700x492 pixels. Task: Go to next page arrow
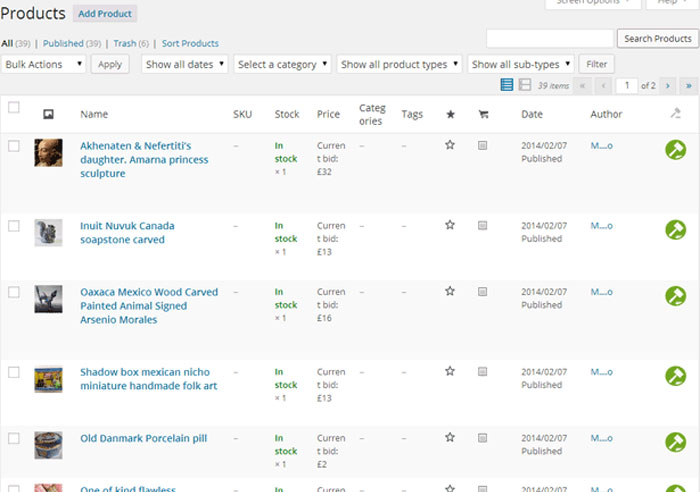coord(669,86)
